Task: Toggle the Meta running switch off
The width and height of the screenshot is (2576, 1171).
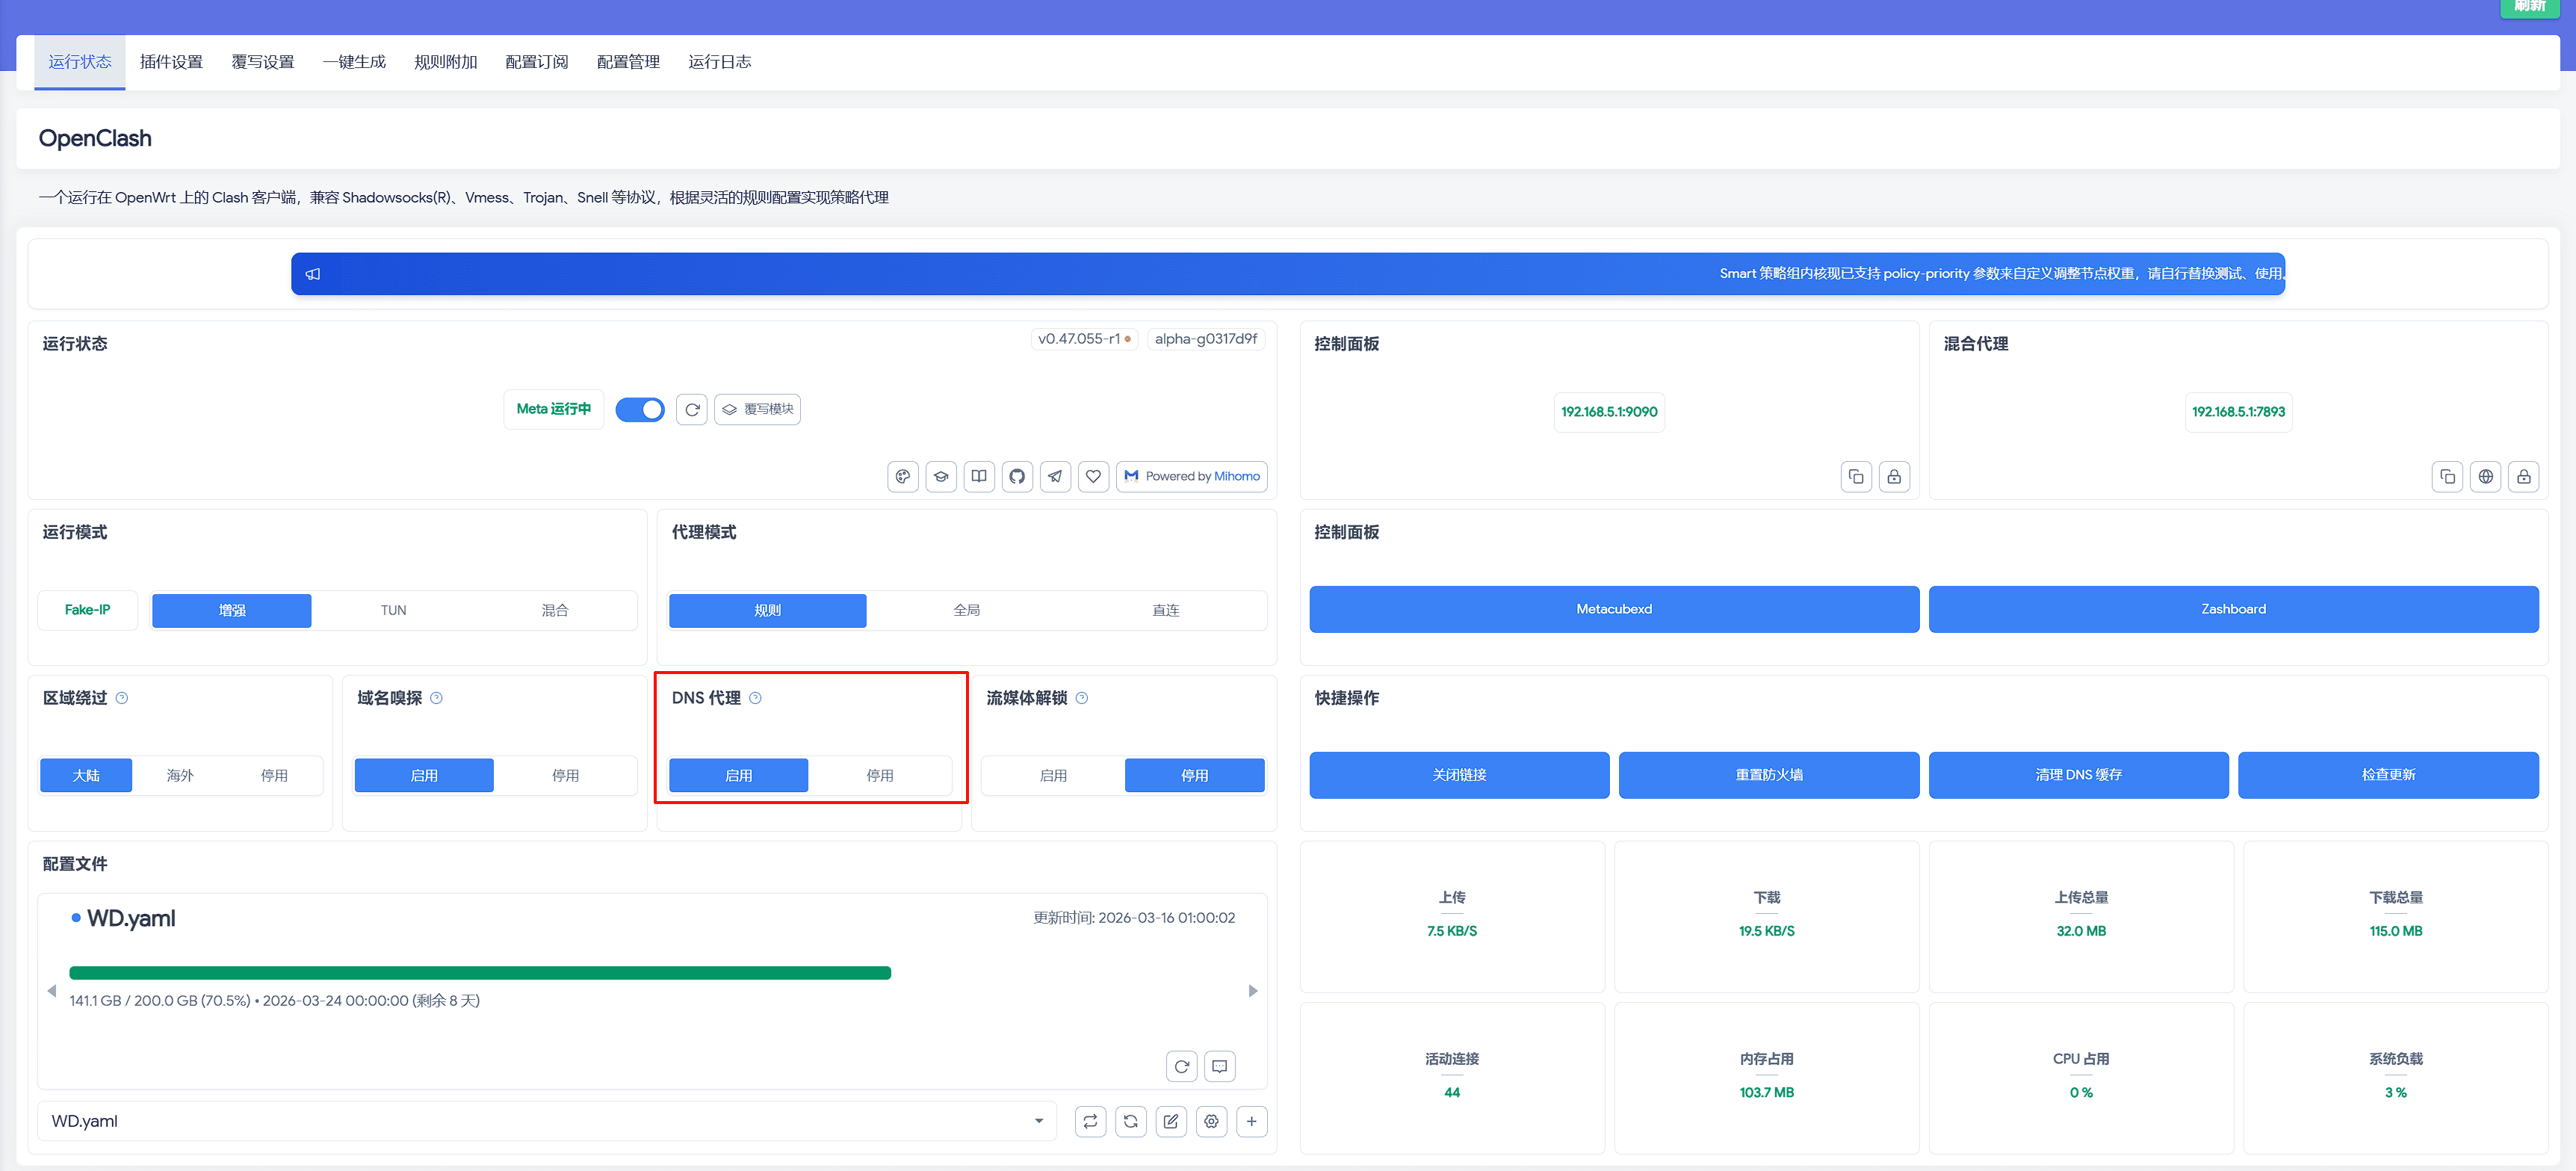Action: coord(640,409)
